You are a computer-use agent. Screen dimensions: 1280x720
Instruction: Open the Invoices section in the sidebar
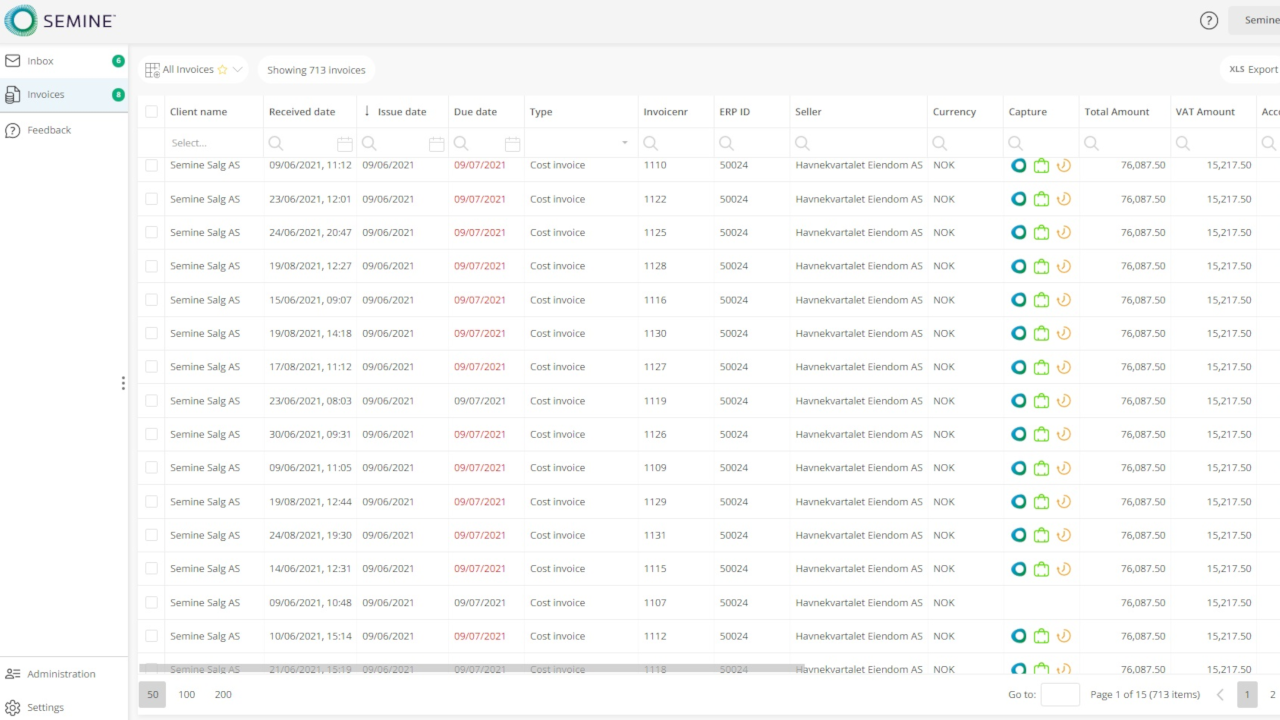pos(64,95)
